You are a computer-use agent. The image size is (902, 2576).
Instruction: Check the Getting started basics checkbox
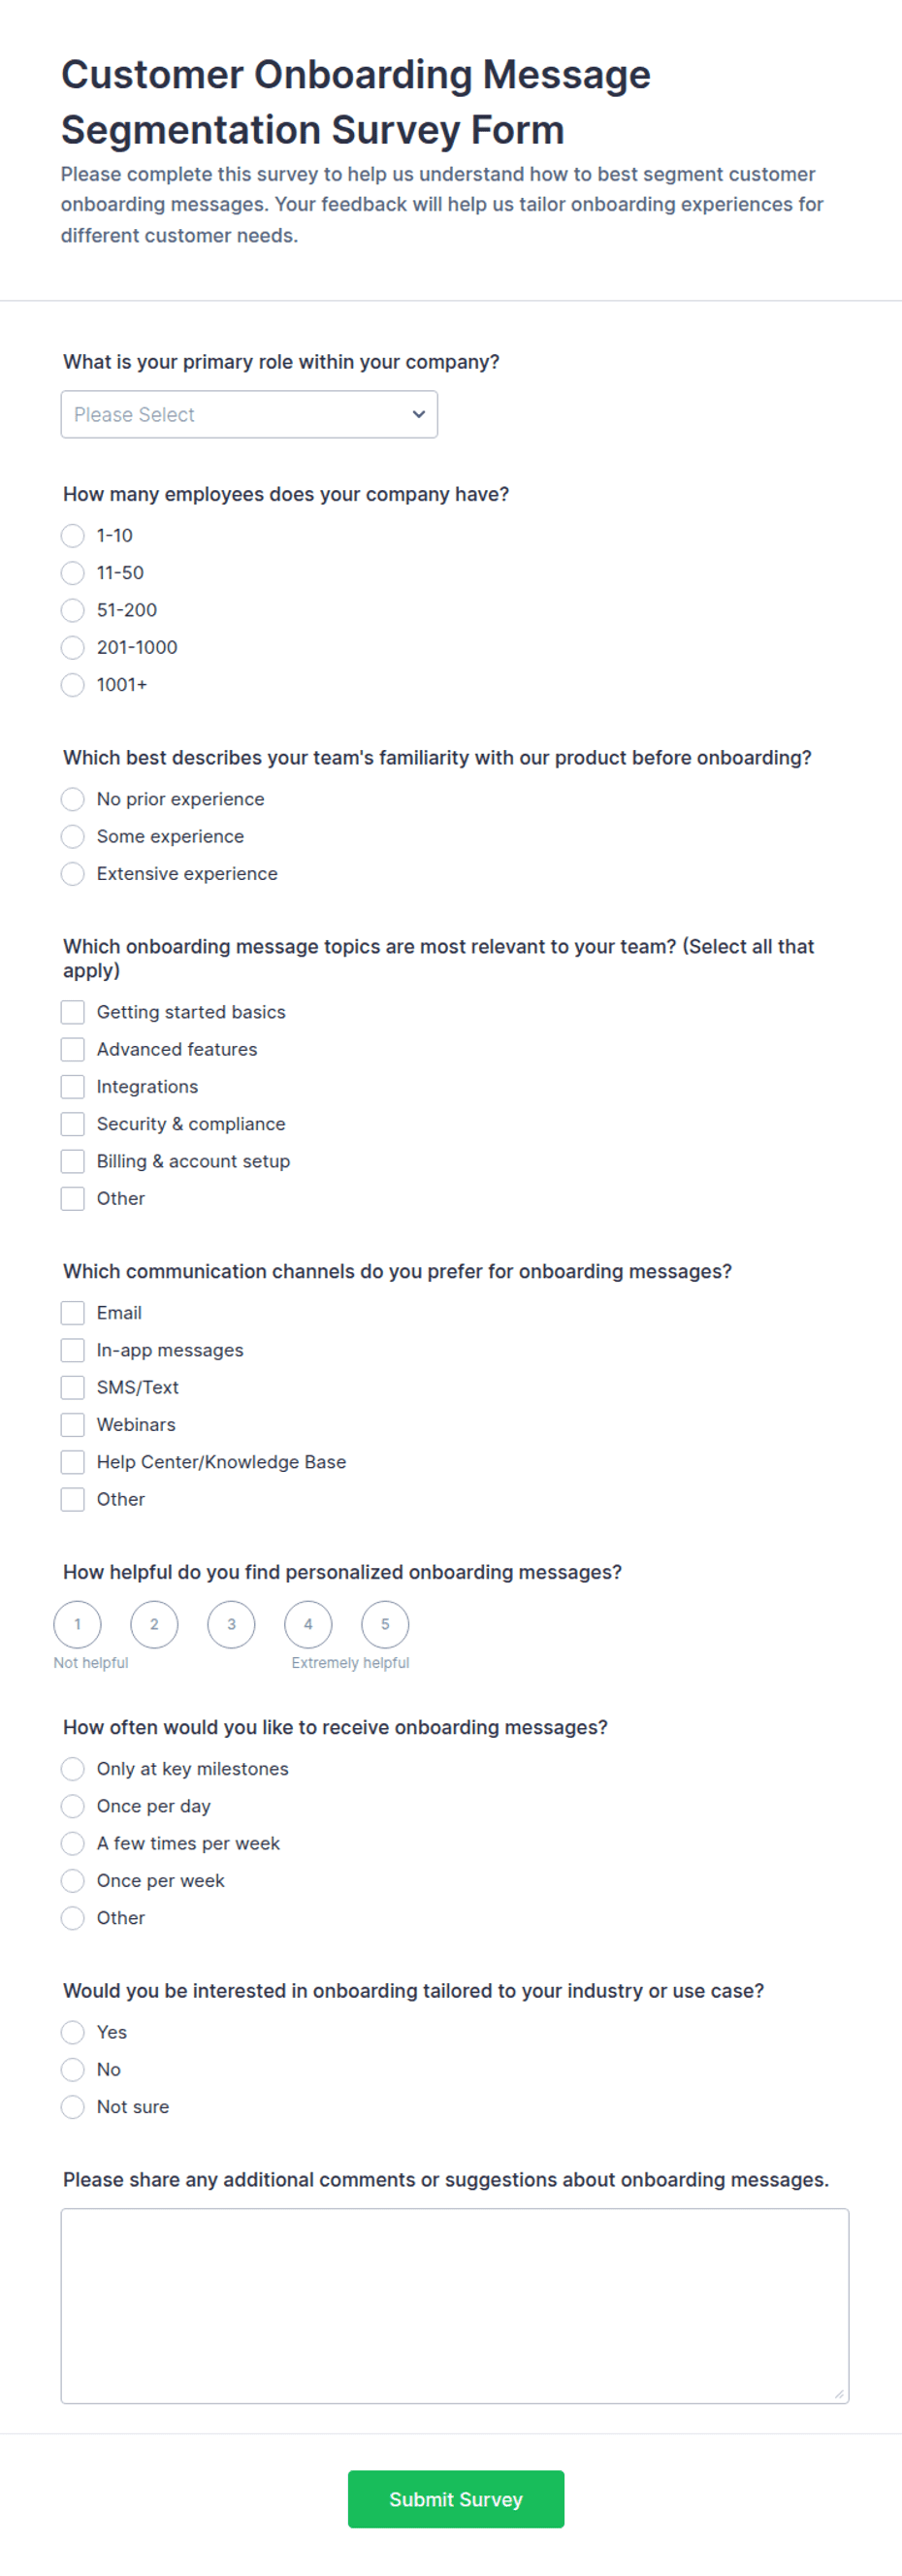point(73,1012)
